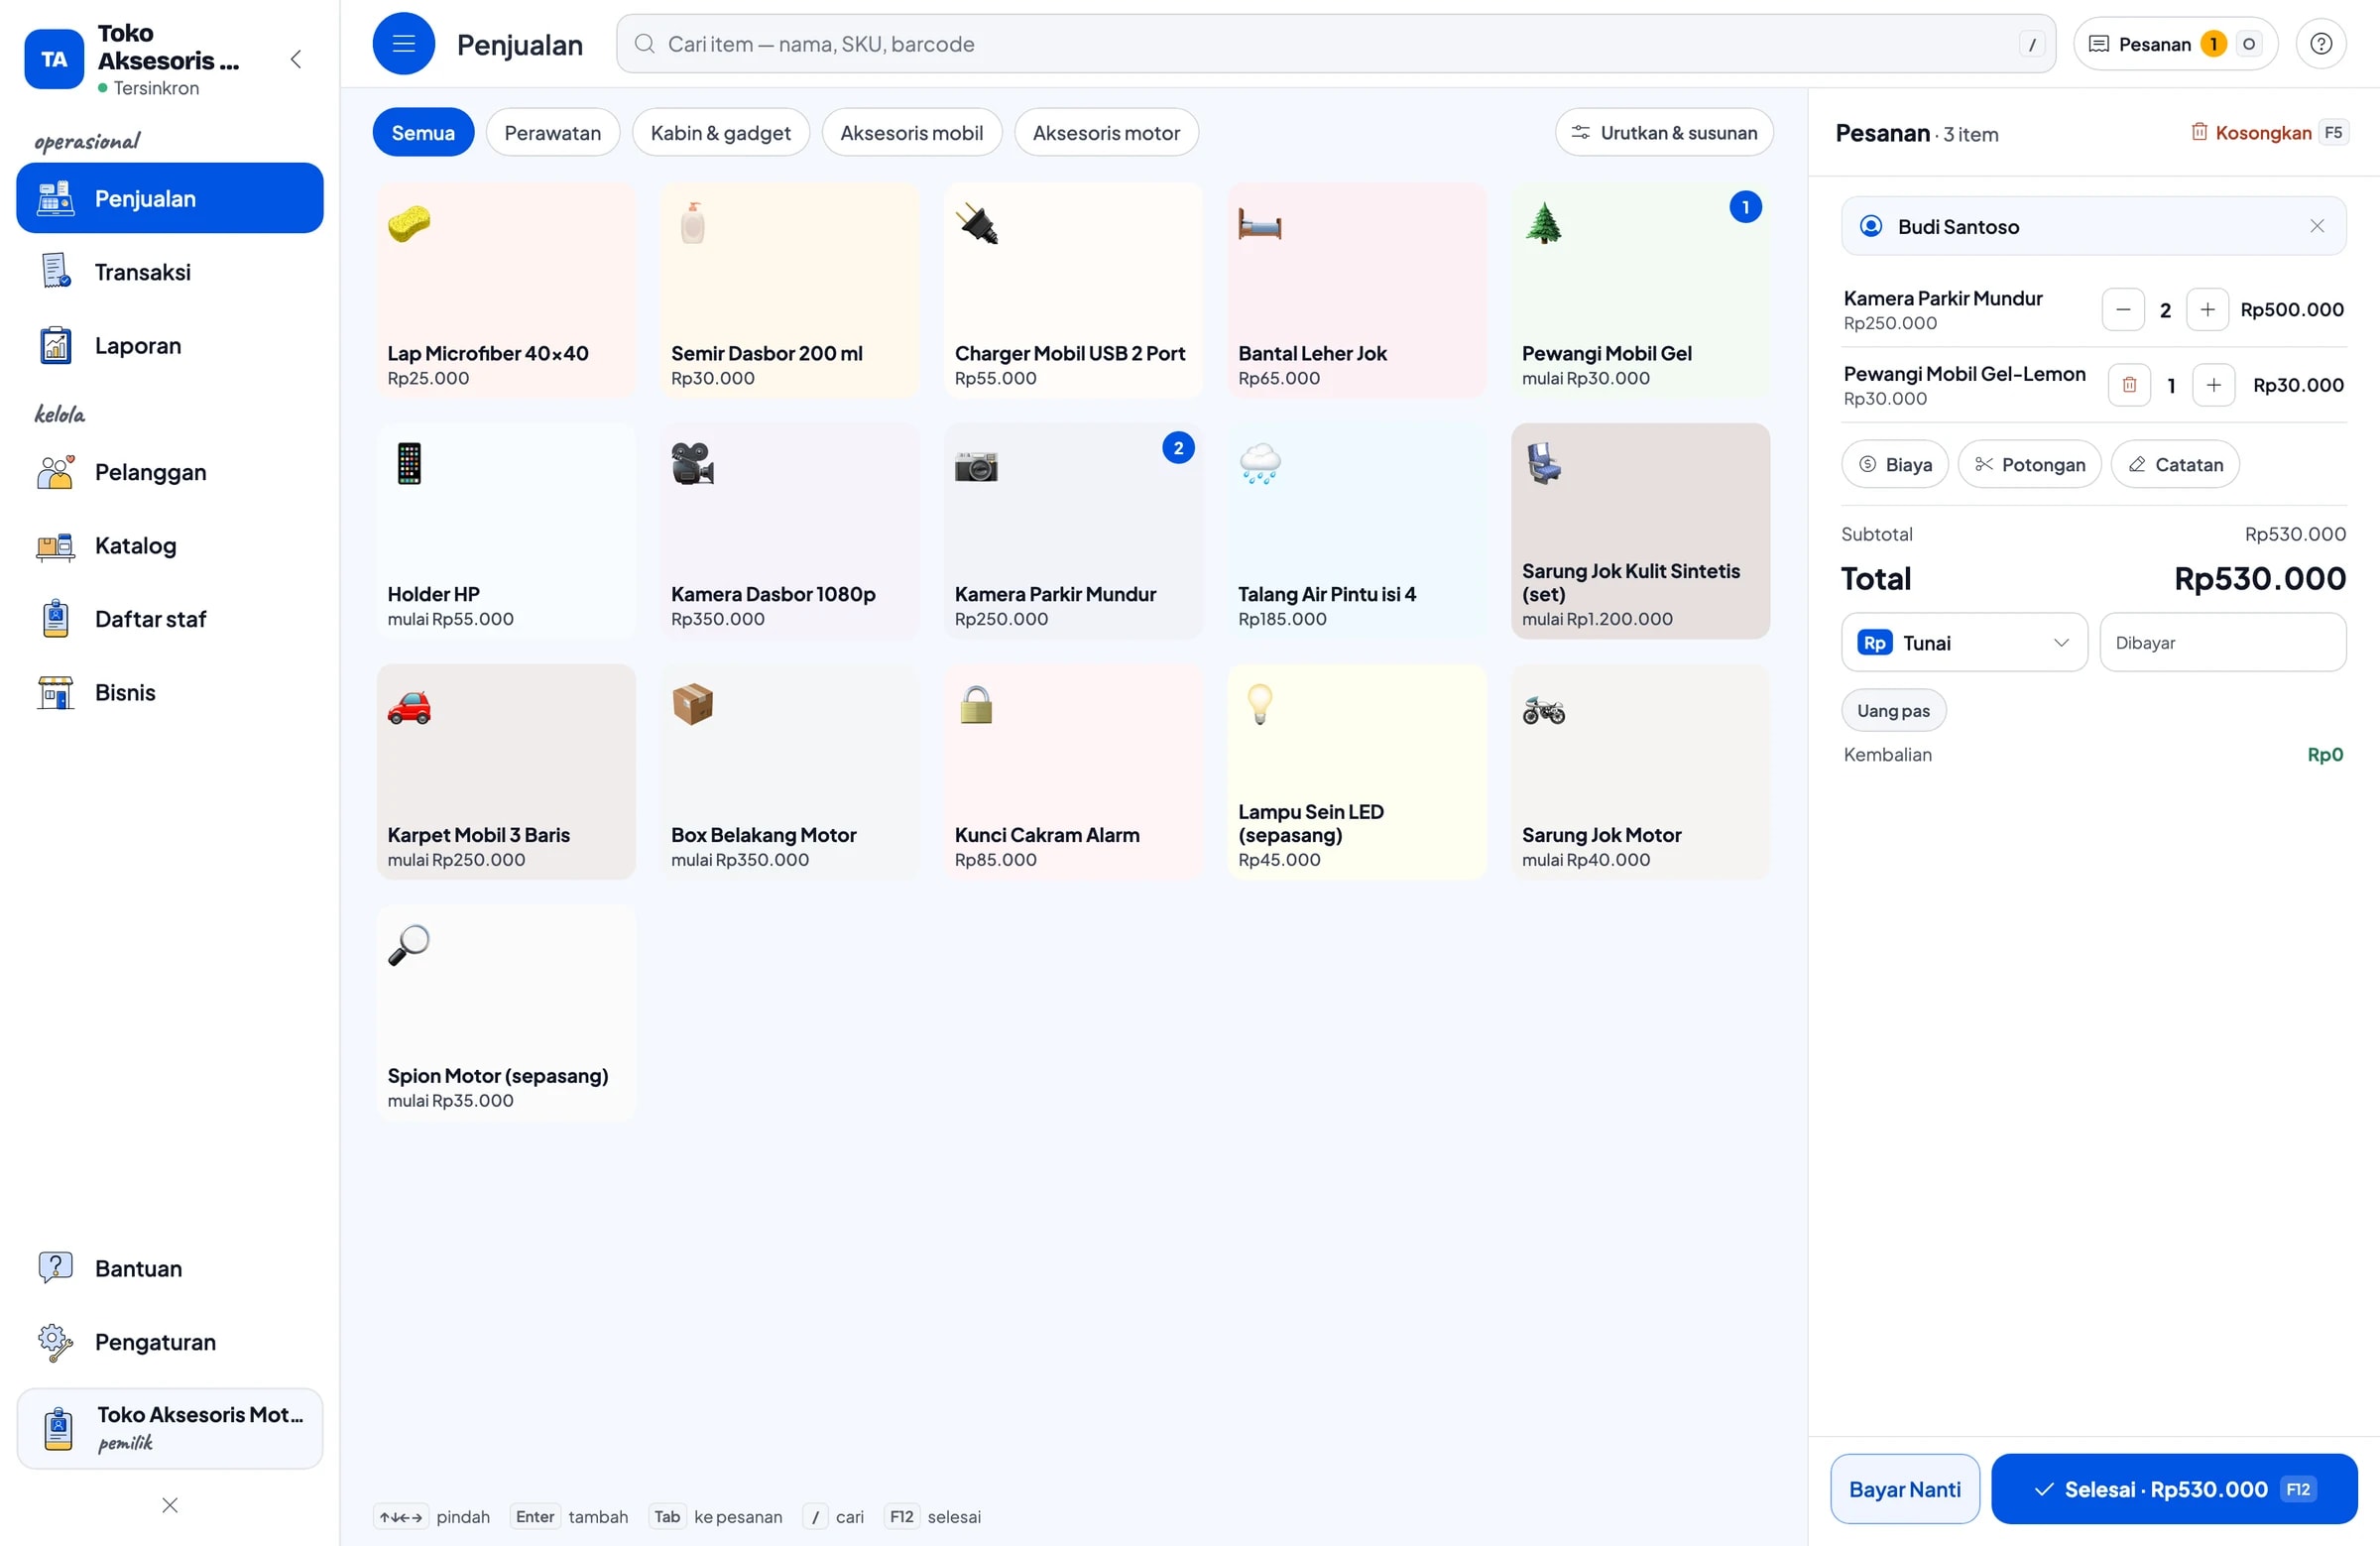Open the hamburger menu button
The image size is (2380, 1546).
pos(403,44)
